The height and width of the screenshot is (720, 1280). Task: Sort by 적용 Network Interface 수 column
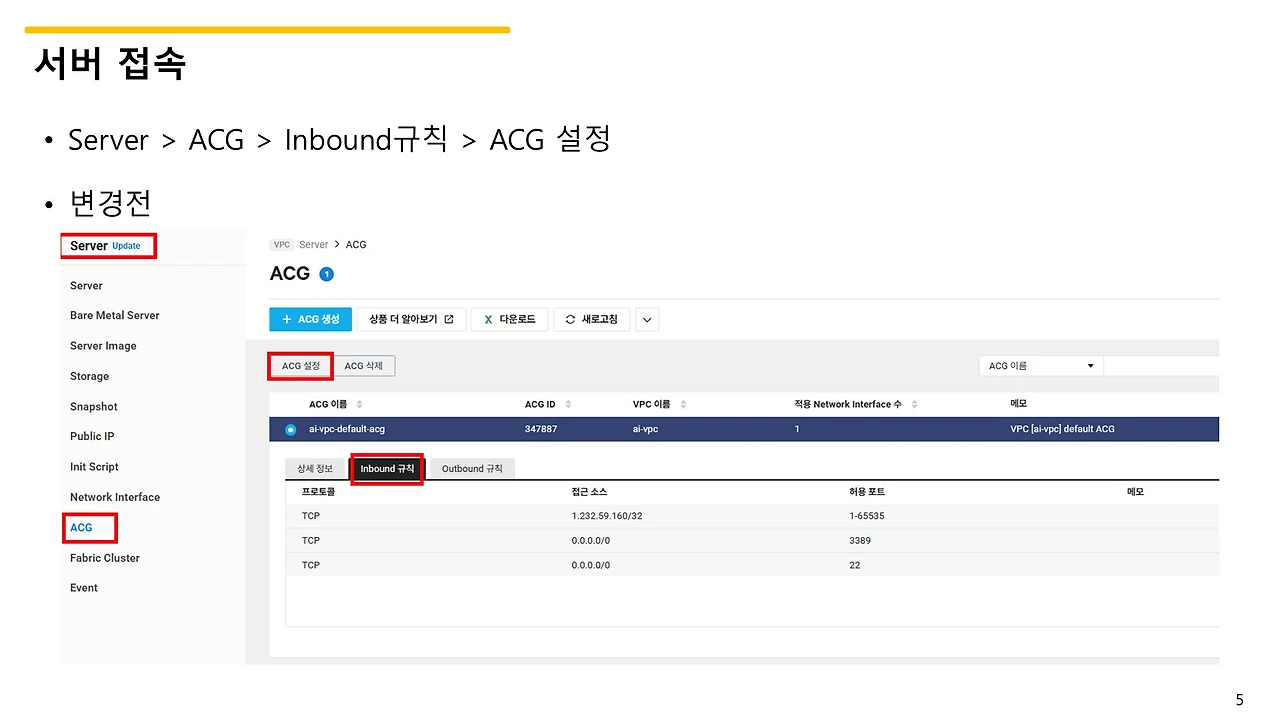[x=914, y=404]
